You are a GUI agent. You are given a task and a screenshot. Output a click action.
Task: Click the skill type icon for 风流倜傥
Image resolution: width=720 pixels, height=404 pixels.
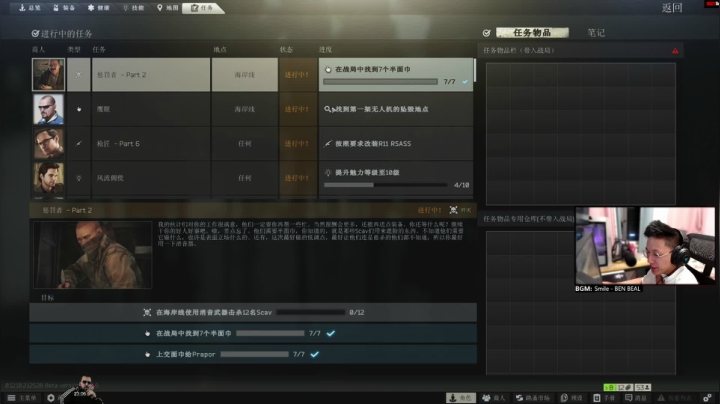(79, 178)
